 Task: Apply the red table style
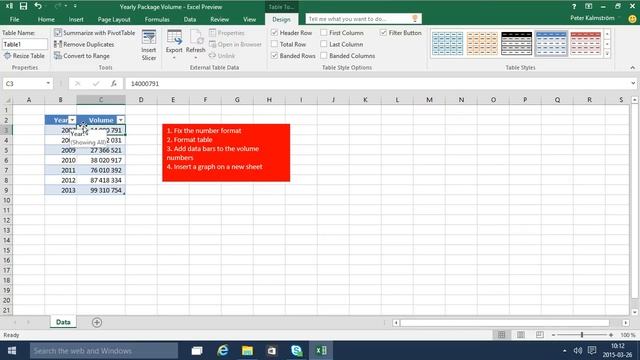585,43
